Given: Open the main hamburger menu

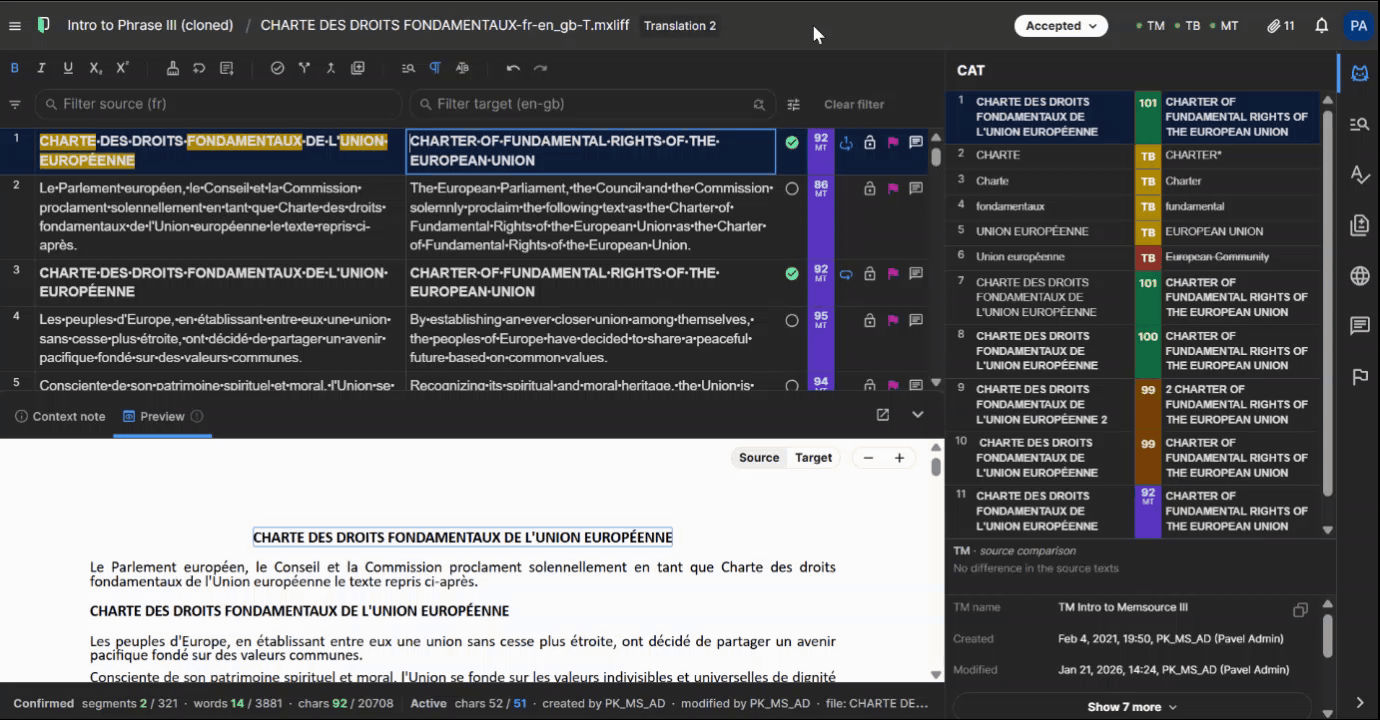Looking at the screenshot, I should [15, 26].
